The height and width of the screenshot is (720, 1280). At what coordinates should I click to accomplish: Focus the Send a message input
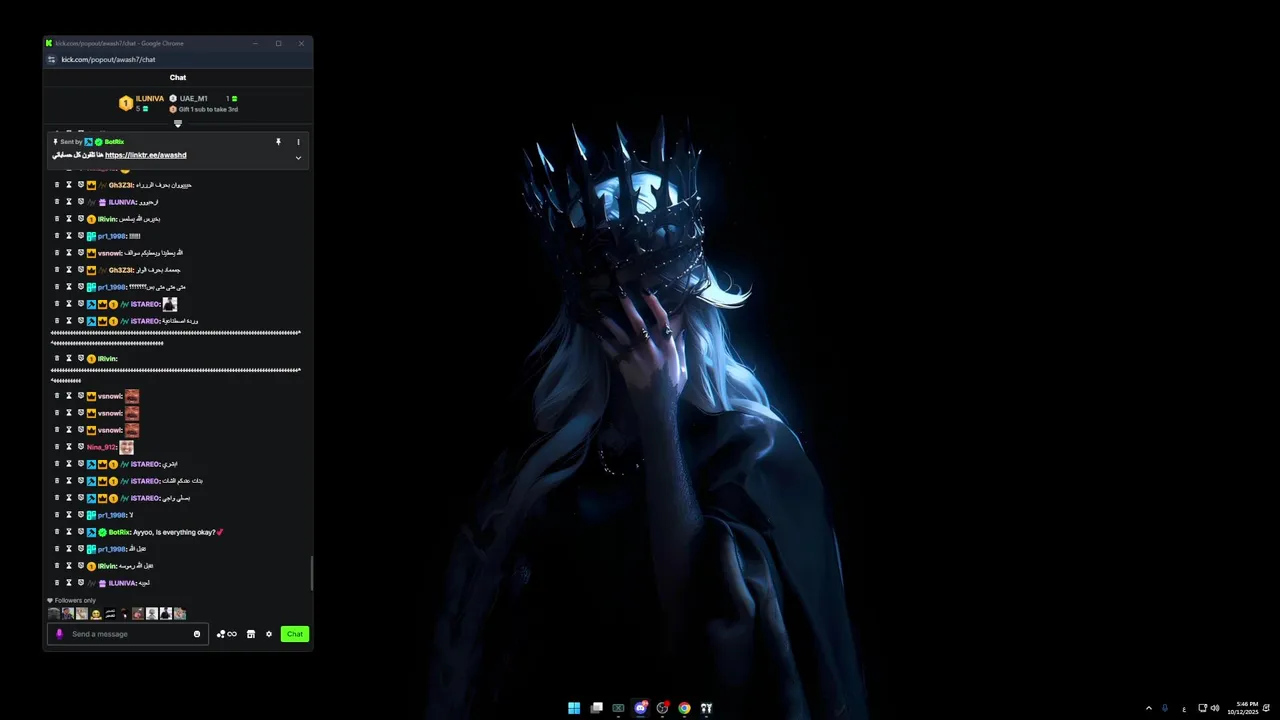pyautogui.click(x=130, y=634)
